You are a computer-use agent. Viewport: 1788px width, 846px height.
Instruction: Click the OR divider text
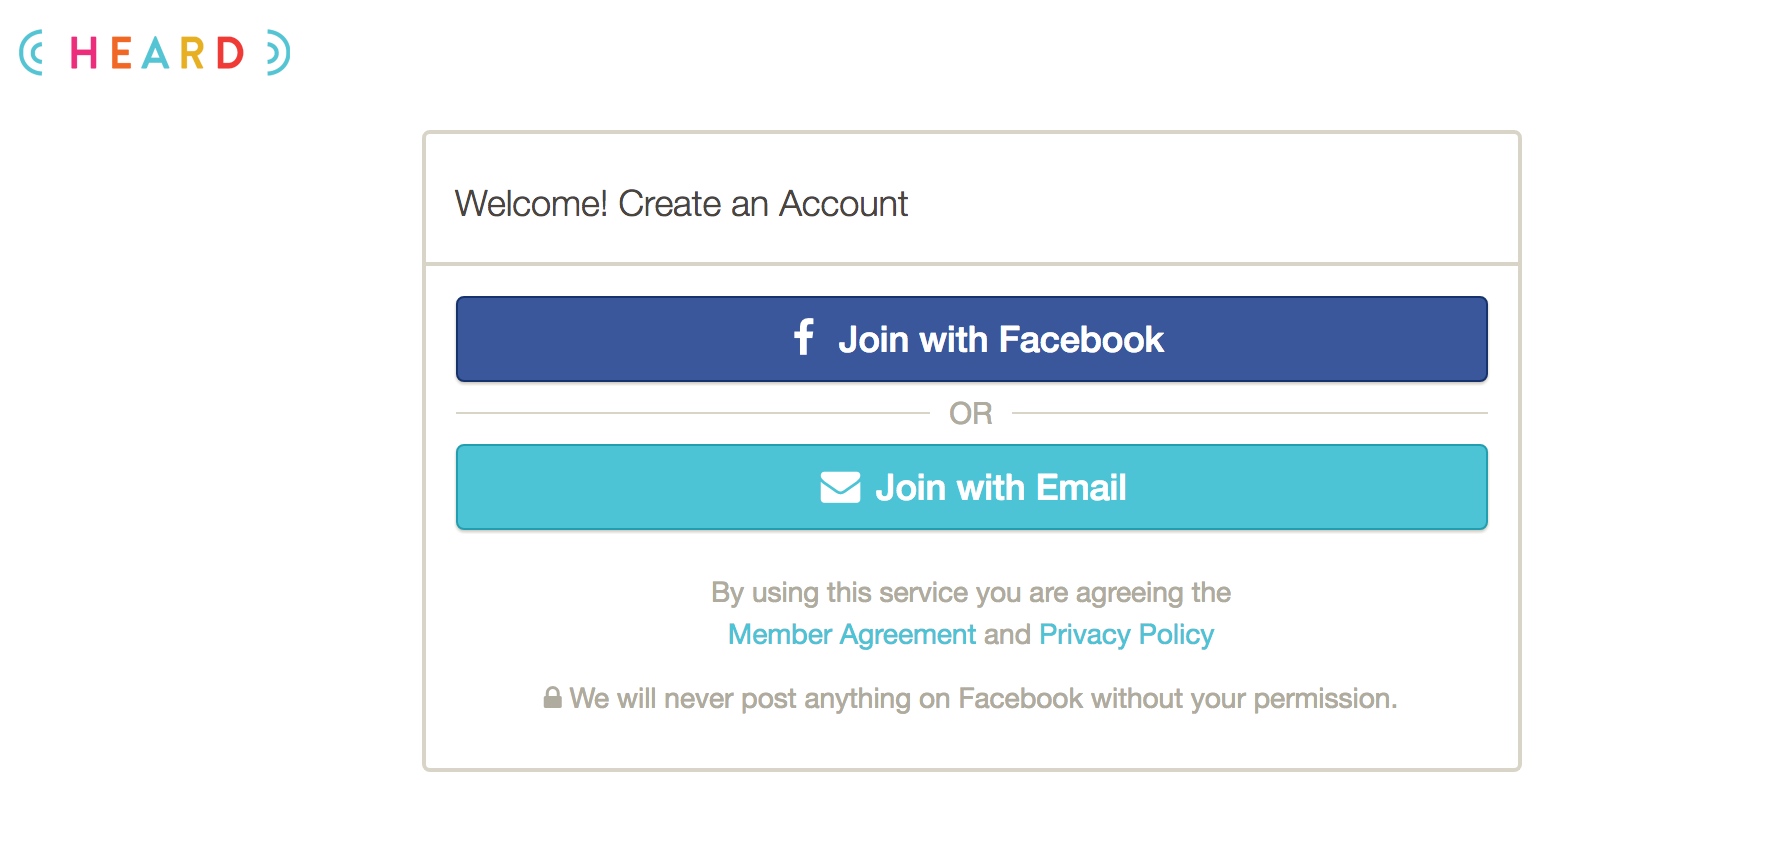[971, 413]
